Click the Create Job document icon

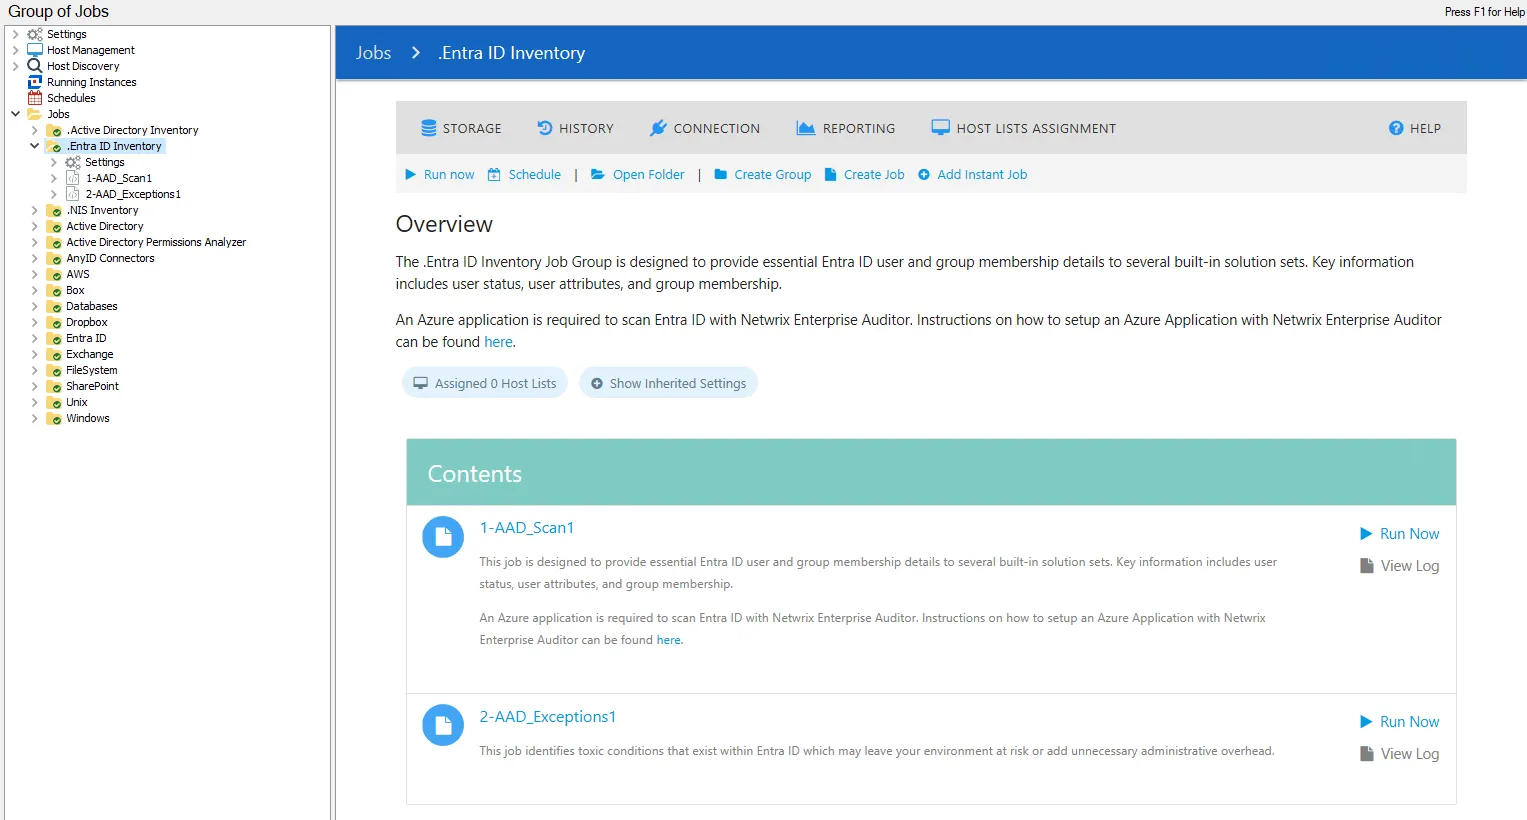[x=830, y=174]
